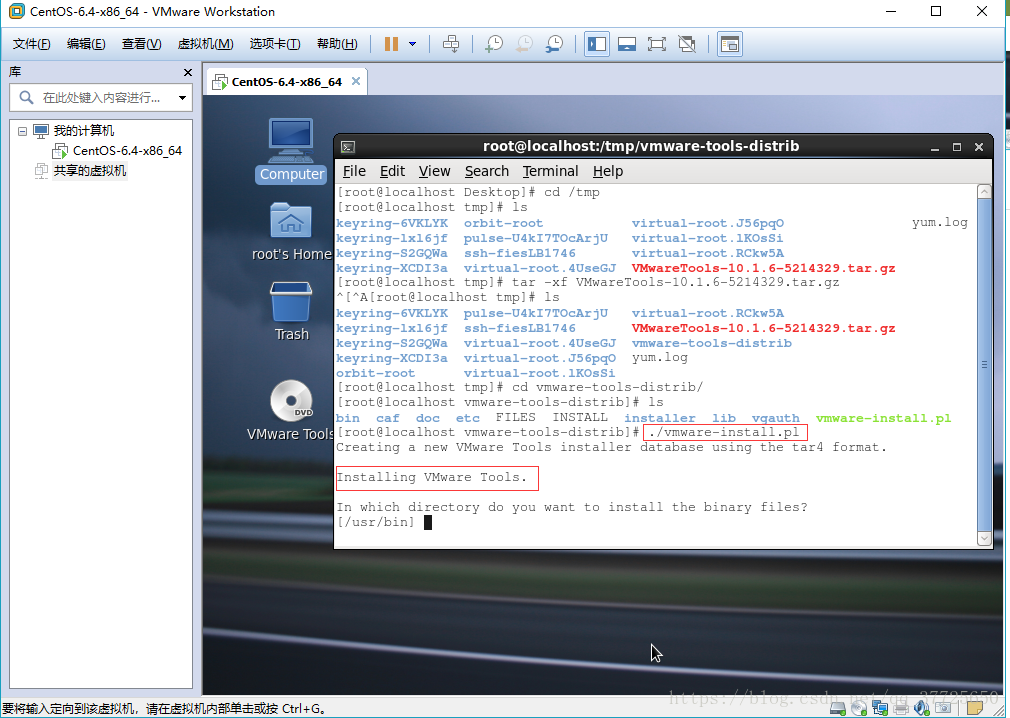This screenshot has width=1010, height=718.
Task: Open the 虚拟机(M) menu
Action: (205, 44)
